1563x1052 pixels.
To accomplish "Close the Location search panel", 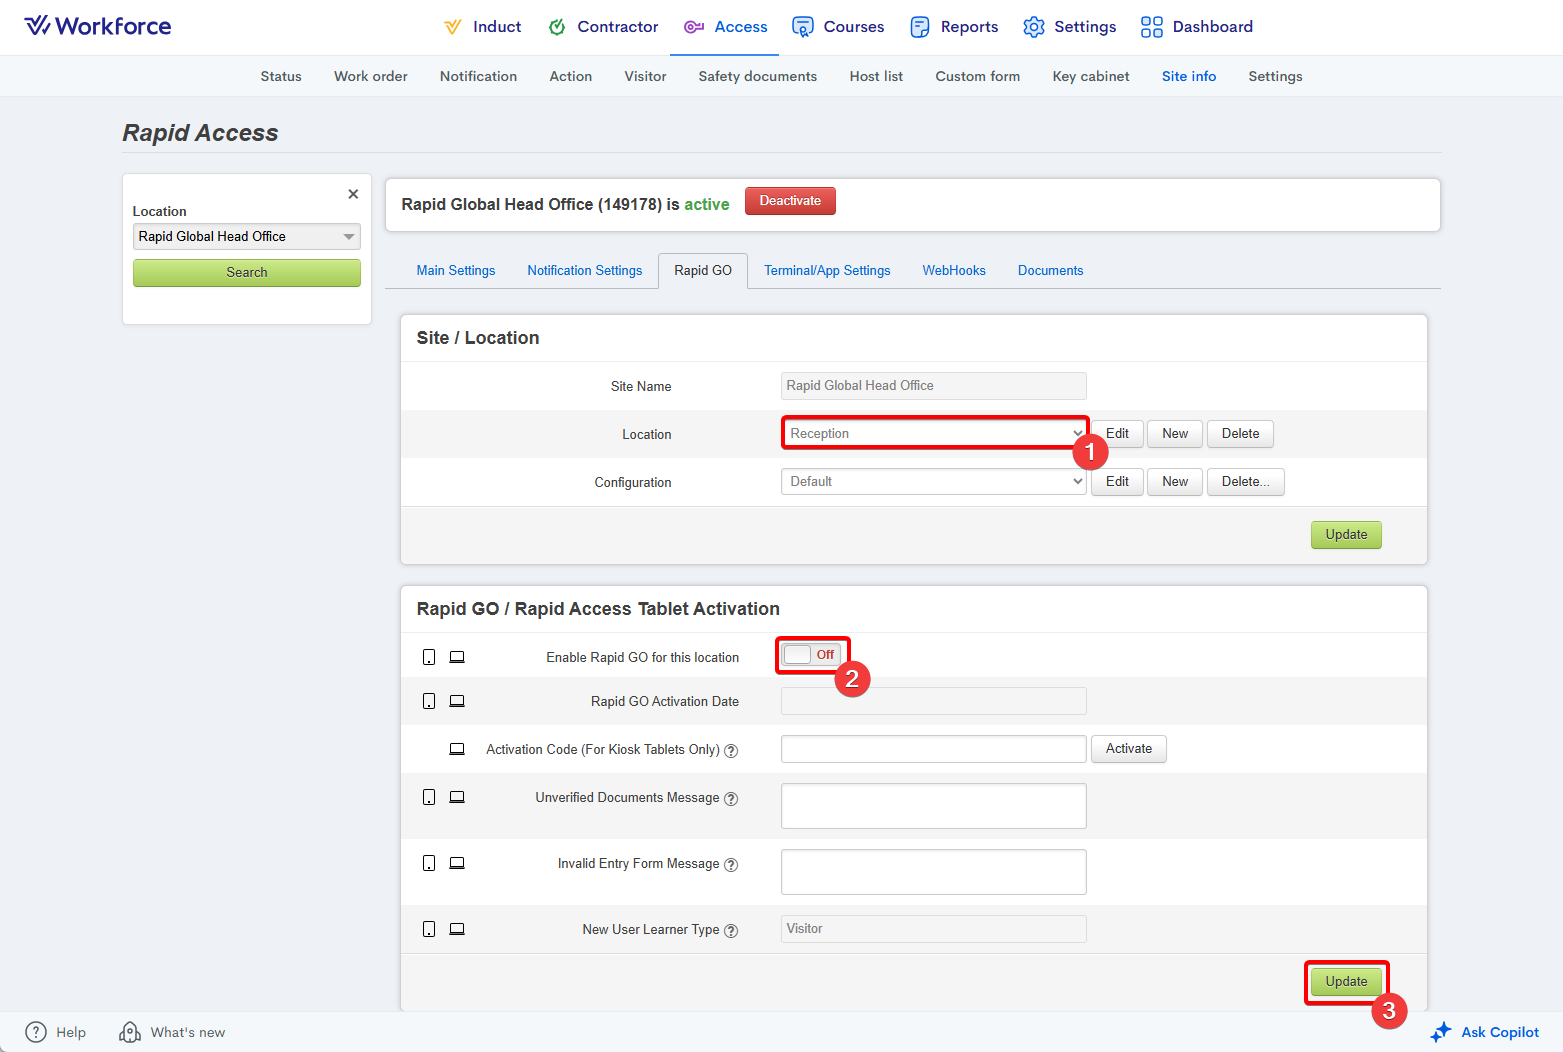I will (353, 194).
